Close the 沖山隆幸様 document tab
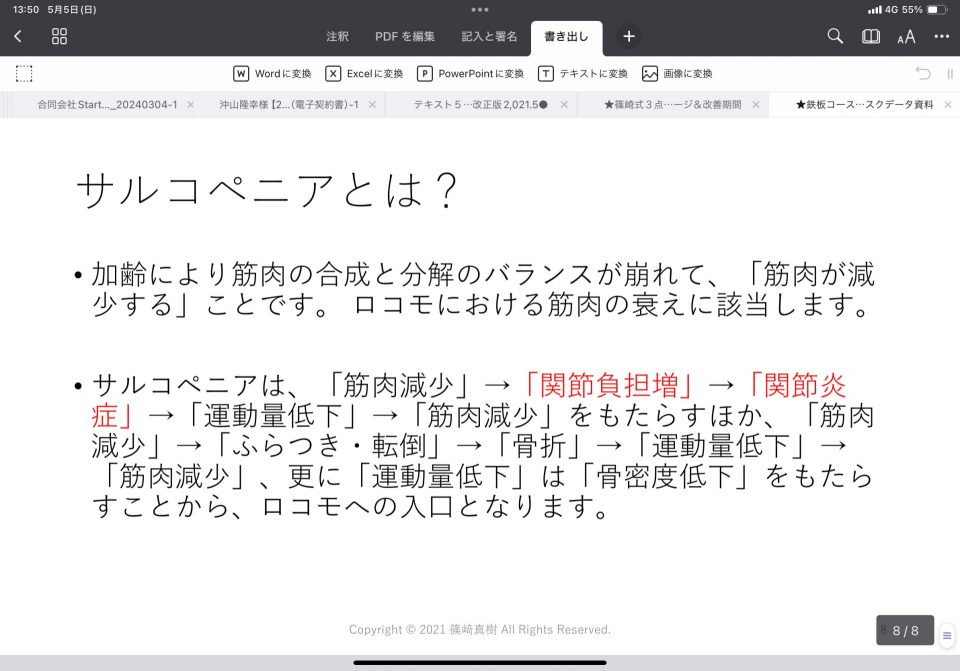 [372, 105]
